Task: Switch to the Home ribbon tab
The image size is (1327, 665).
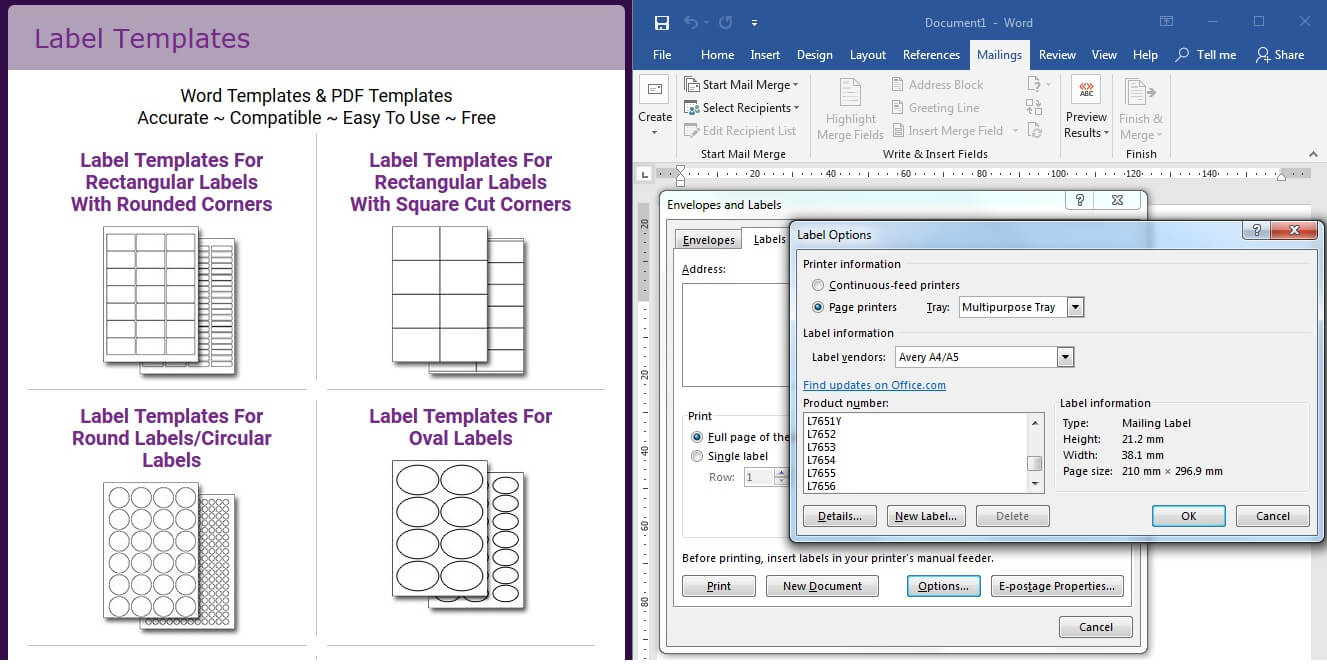Action: [717, 55]
